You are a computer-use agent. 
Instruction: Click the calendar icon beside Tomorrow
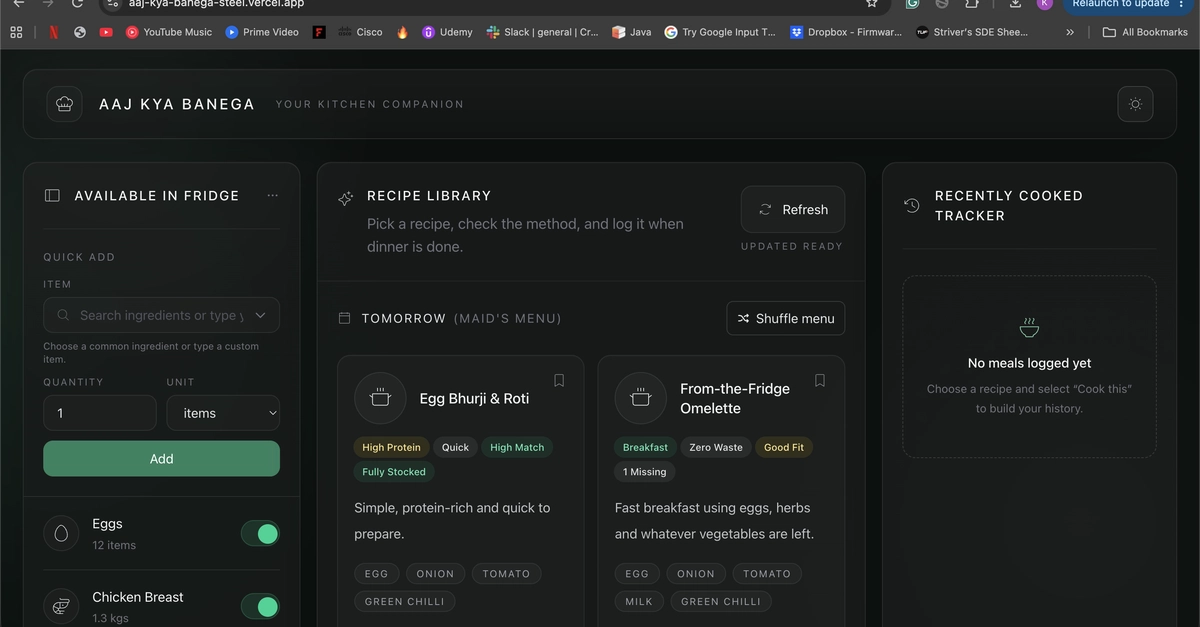pos(344,318)
